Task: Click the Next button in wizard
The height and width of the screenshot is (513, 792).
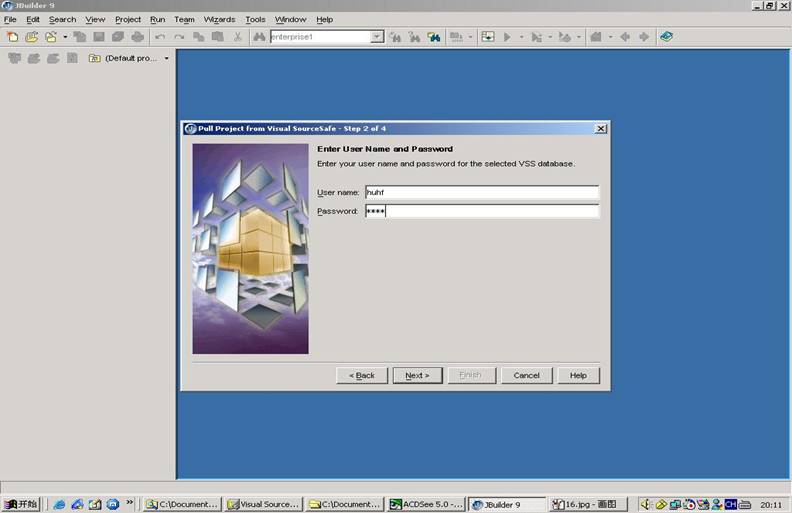Action: pyautogui.click(x=417, y=375)
